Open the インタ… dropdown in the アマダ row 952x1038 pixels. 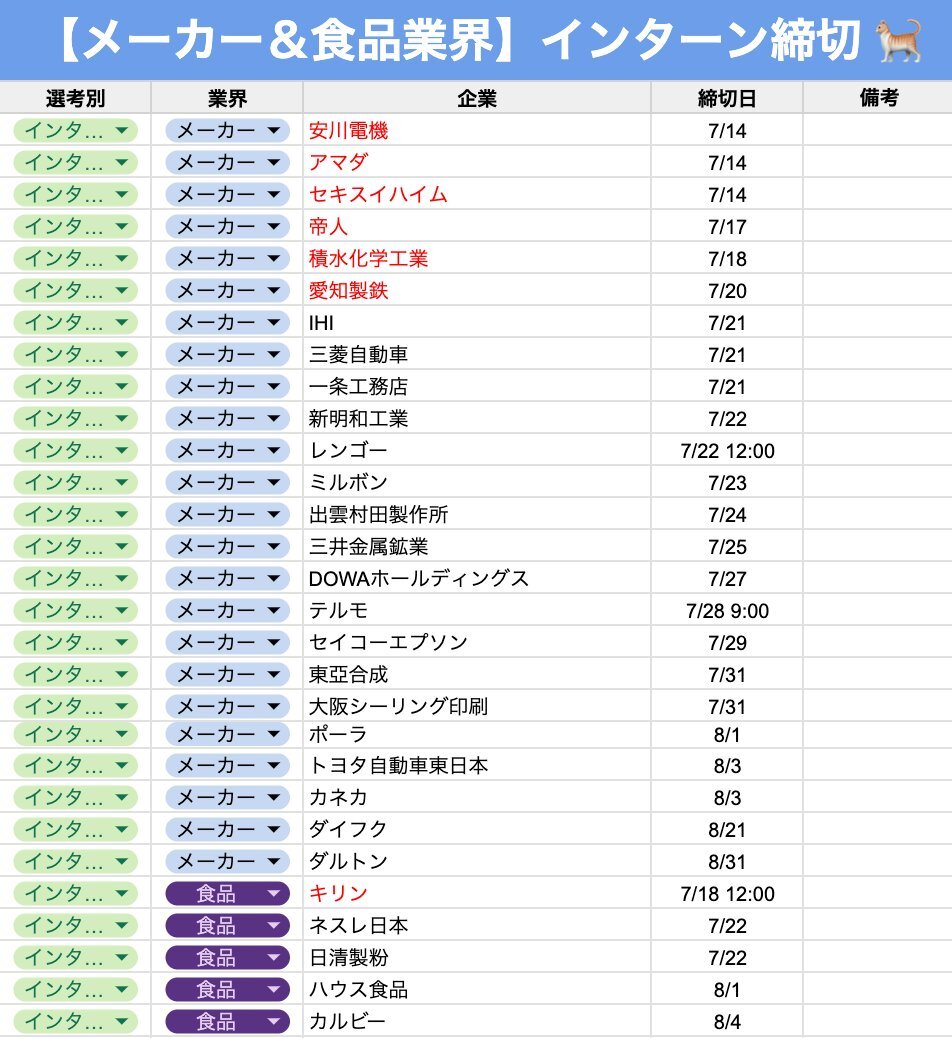coord(75,162)
